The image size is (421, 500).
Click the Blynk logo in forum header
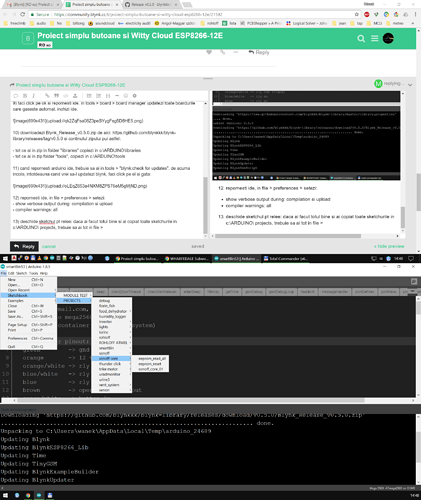point(28,39)
